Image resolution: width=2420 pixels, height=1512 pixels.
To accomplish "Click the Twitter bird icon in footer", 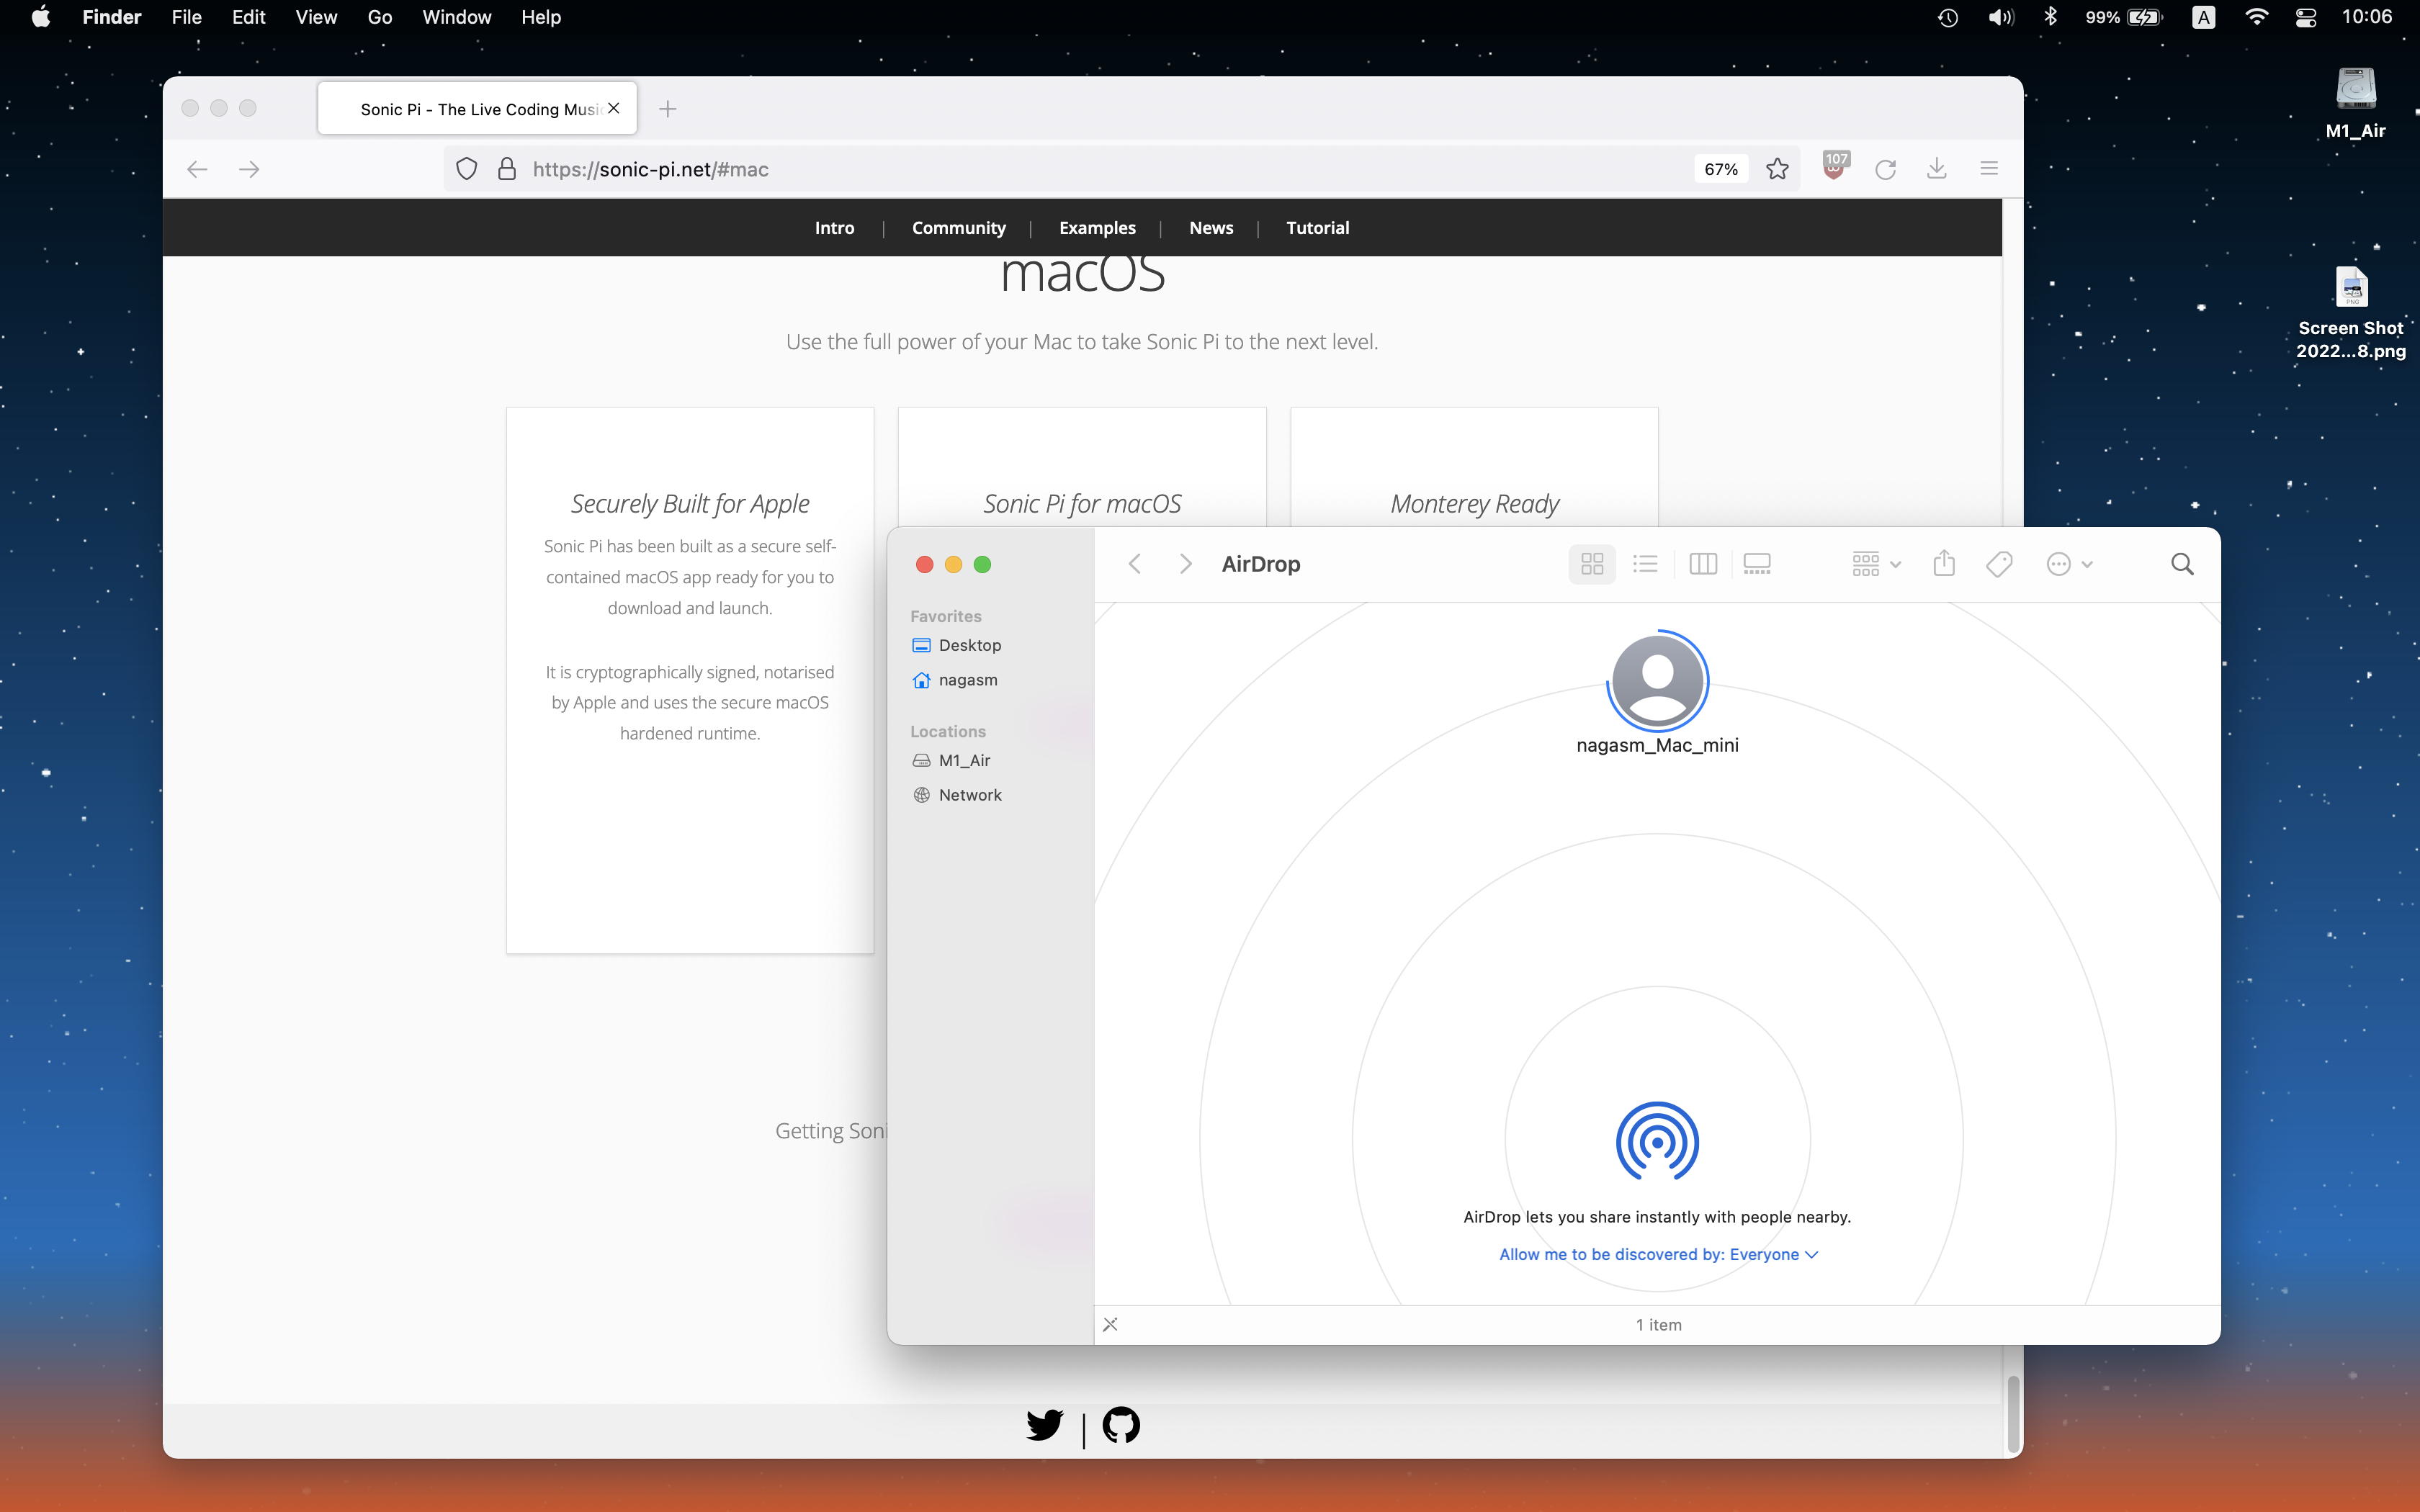I will 1044,1425.
